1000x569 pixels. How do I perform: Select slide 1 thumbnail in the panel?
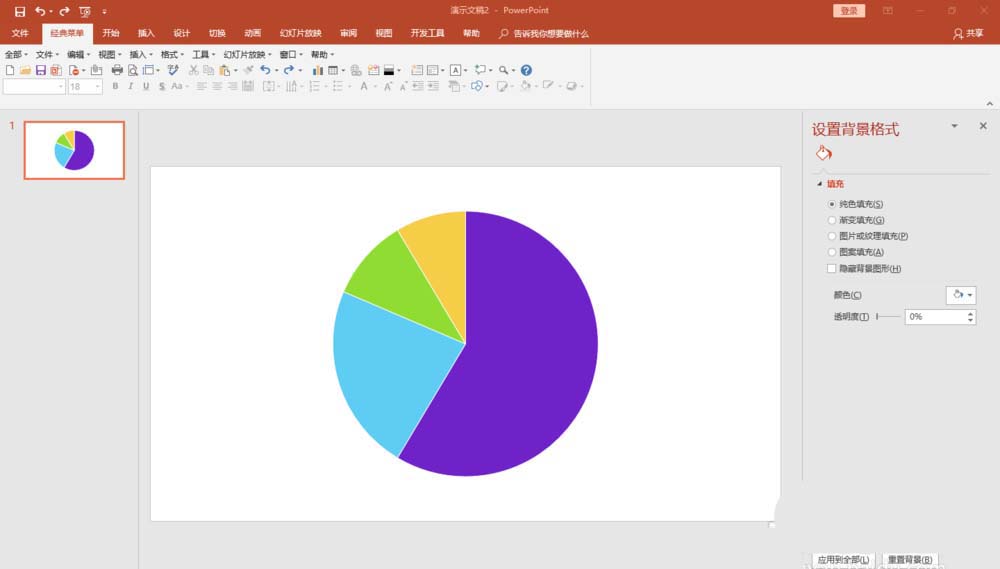tap(74, 150)
